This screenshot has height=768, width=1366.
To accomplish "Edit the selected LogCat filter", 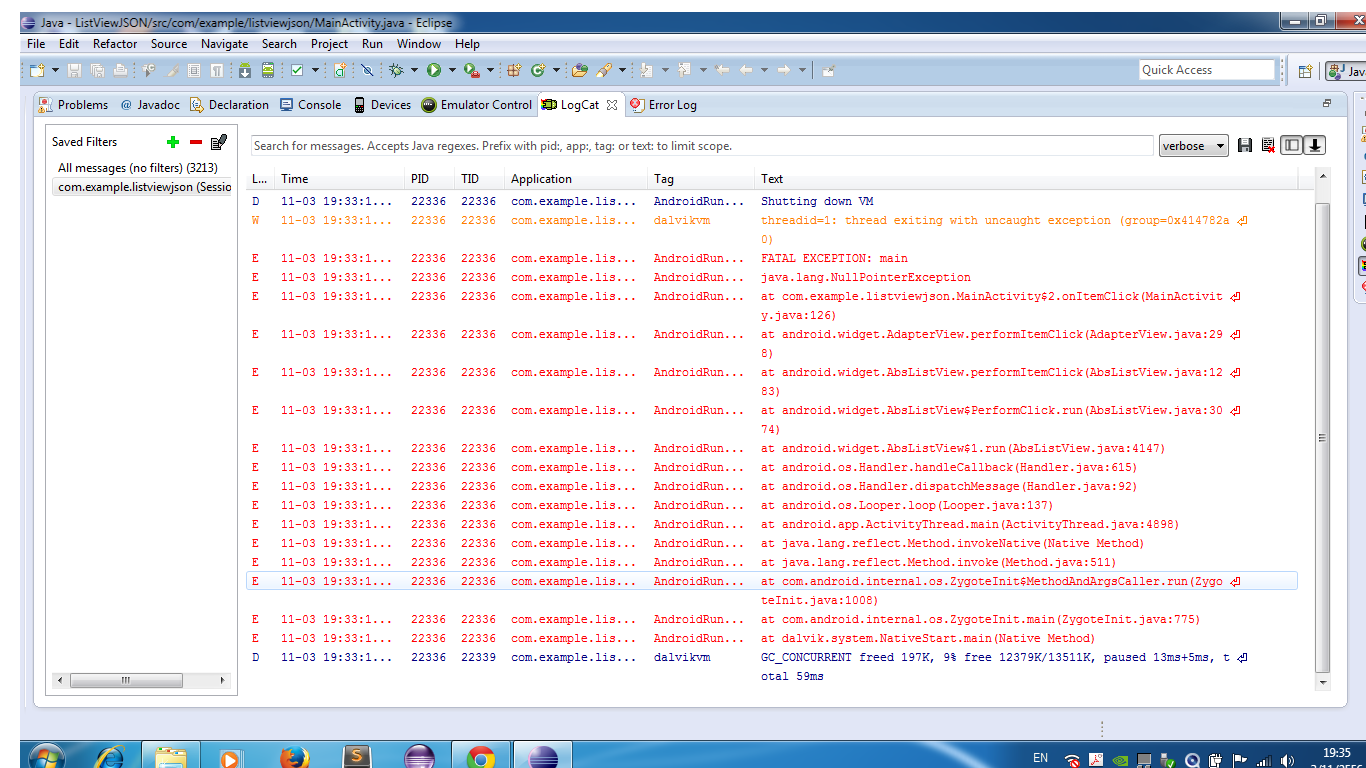I will (219, 142).
